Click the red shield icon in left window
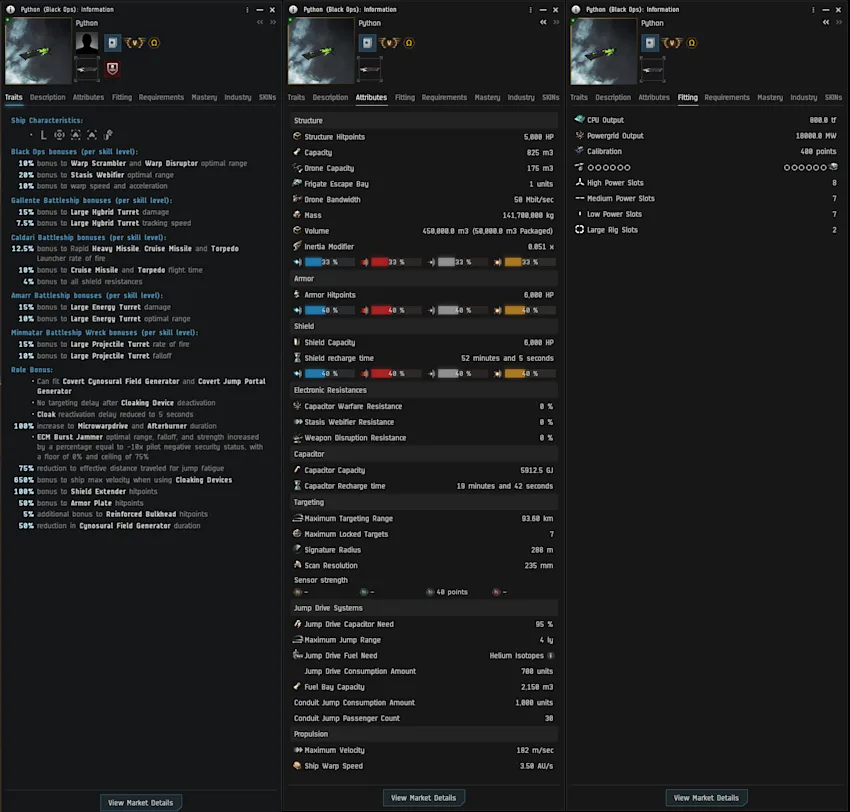The height and width of the screenshot is (812, 850). click(x=112, y=68)
